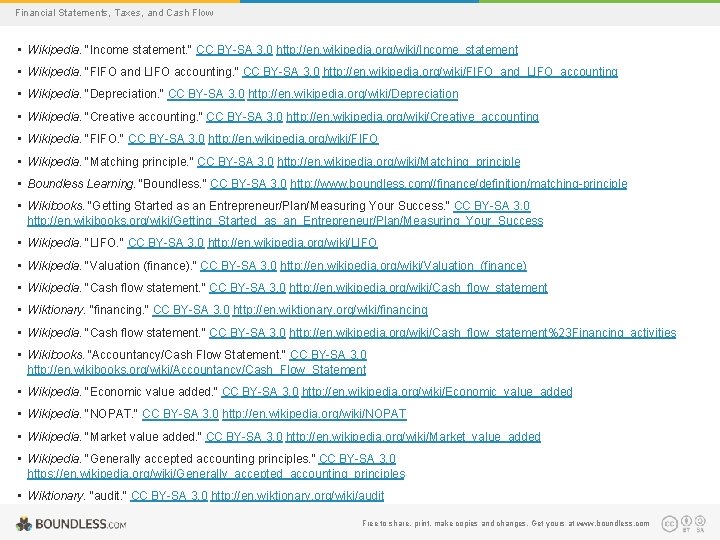Open the Income statement Wikipedia URL
Viewport: 720px width, 540px height.
pyautogui.click(x=397, y=50)
